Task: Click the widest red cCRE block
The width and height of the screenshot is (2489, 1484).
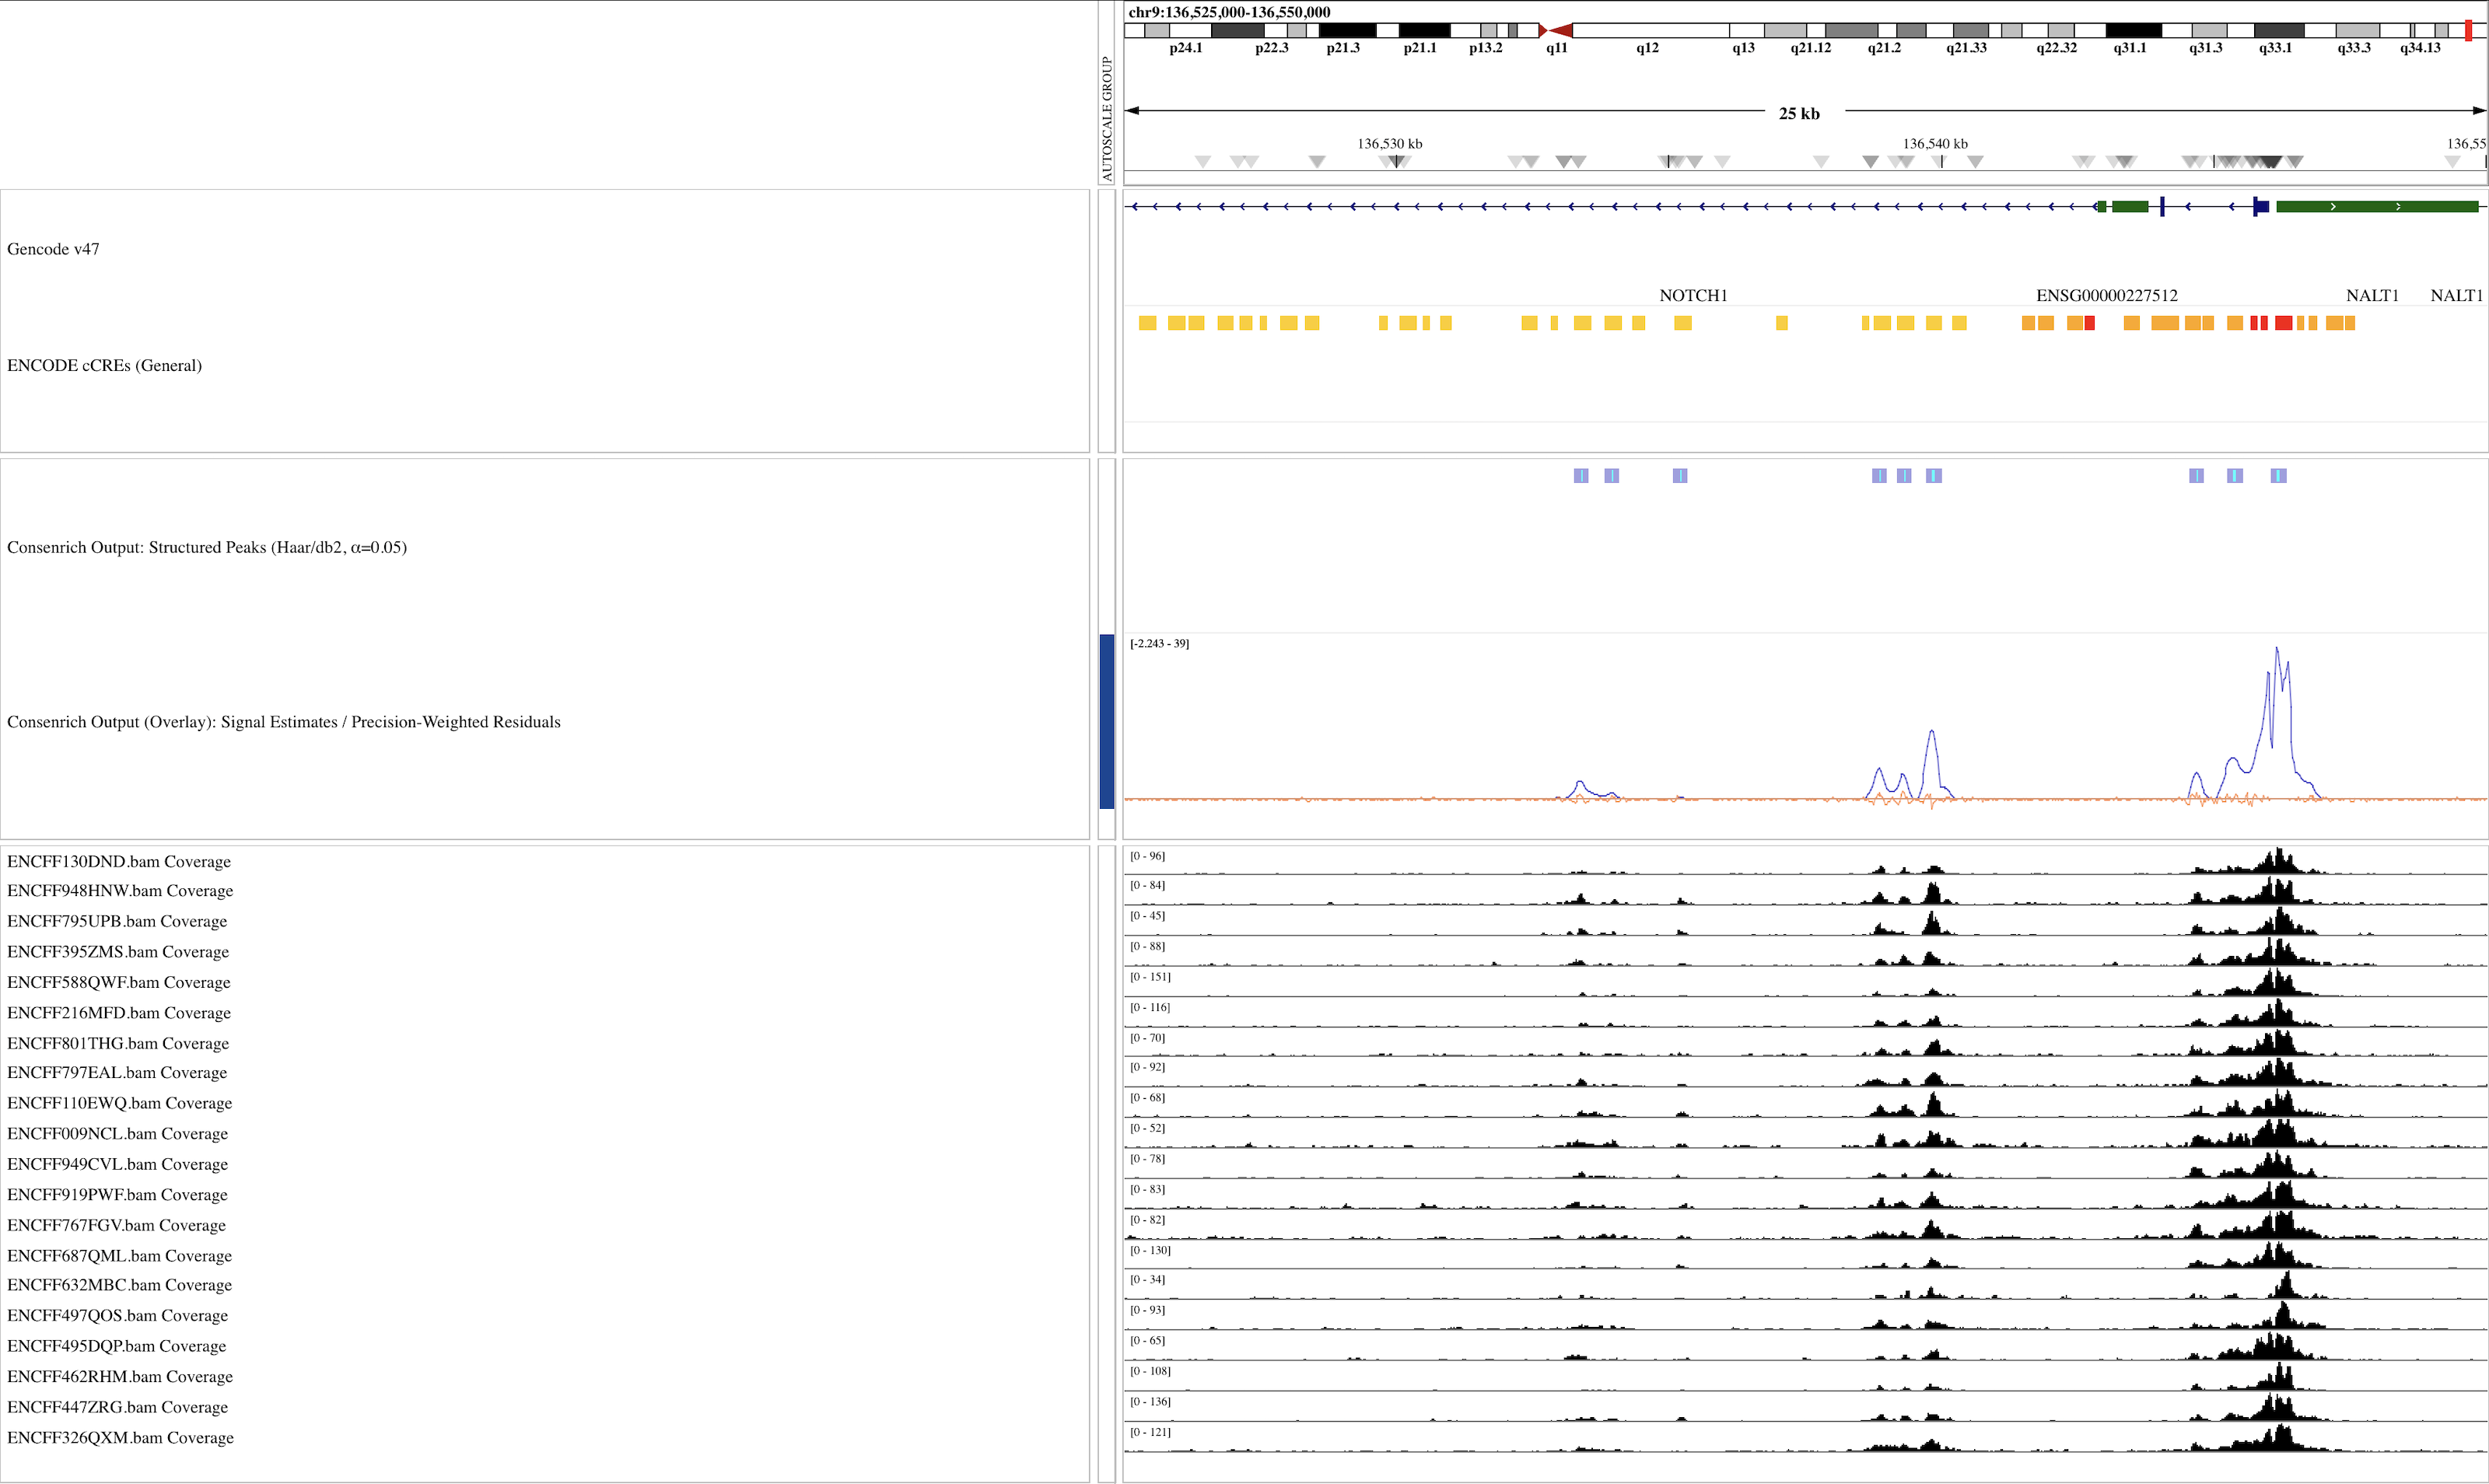Action: [2283, 322]
